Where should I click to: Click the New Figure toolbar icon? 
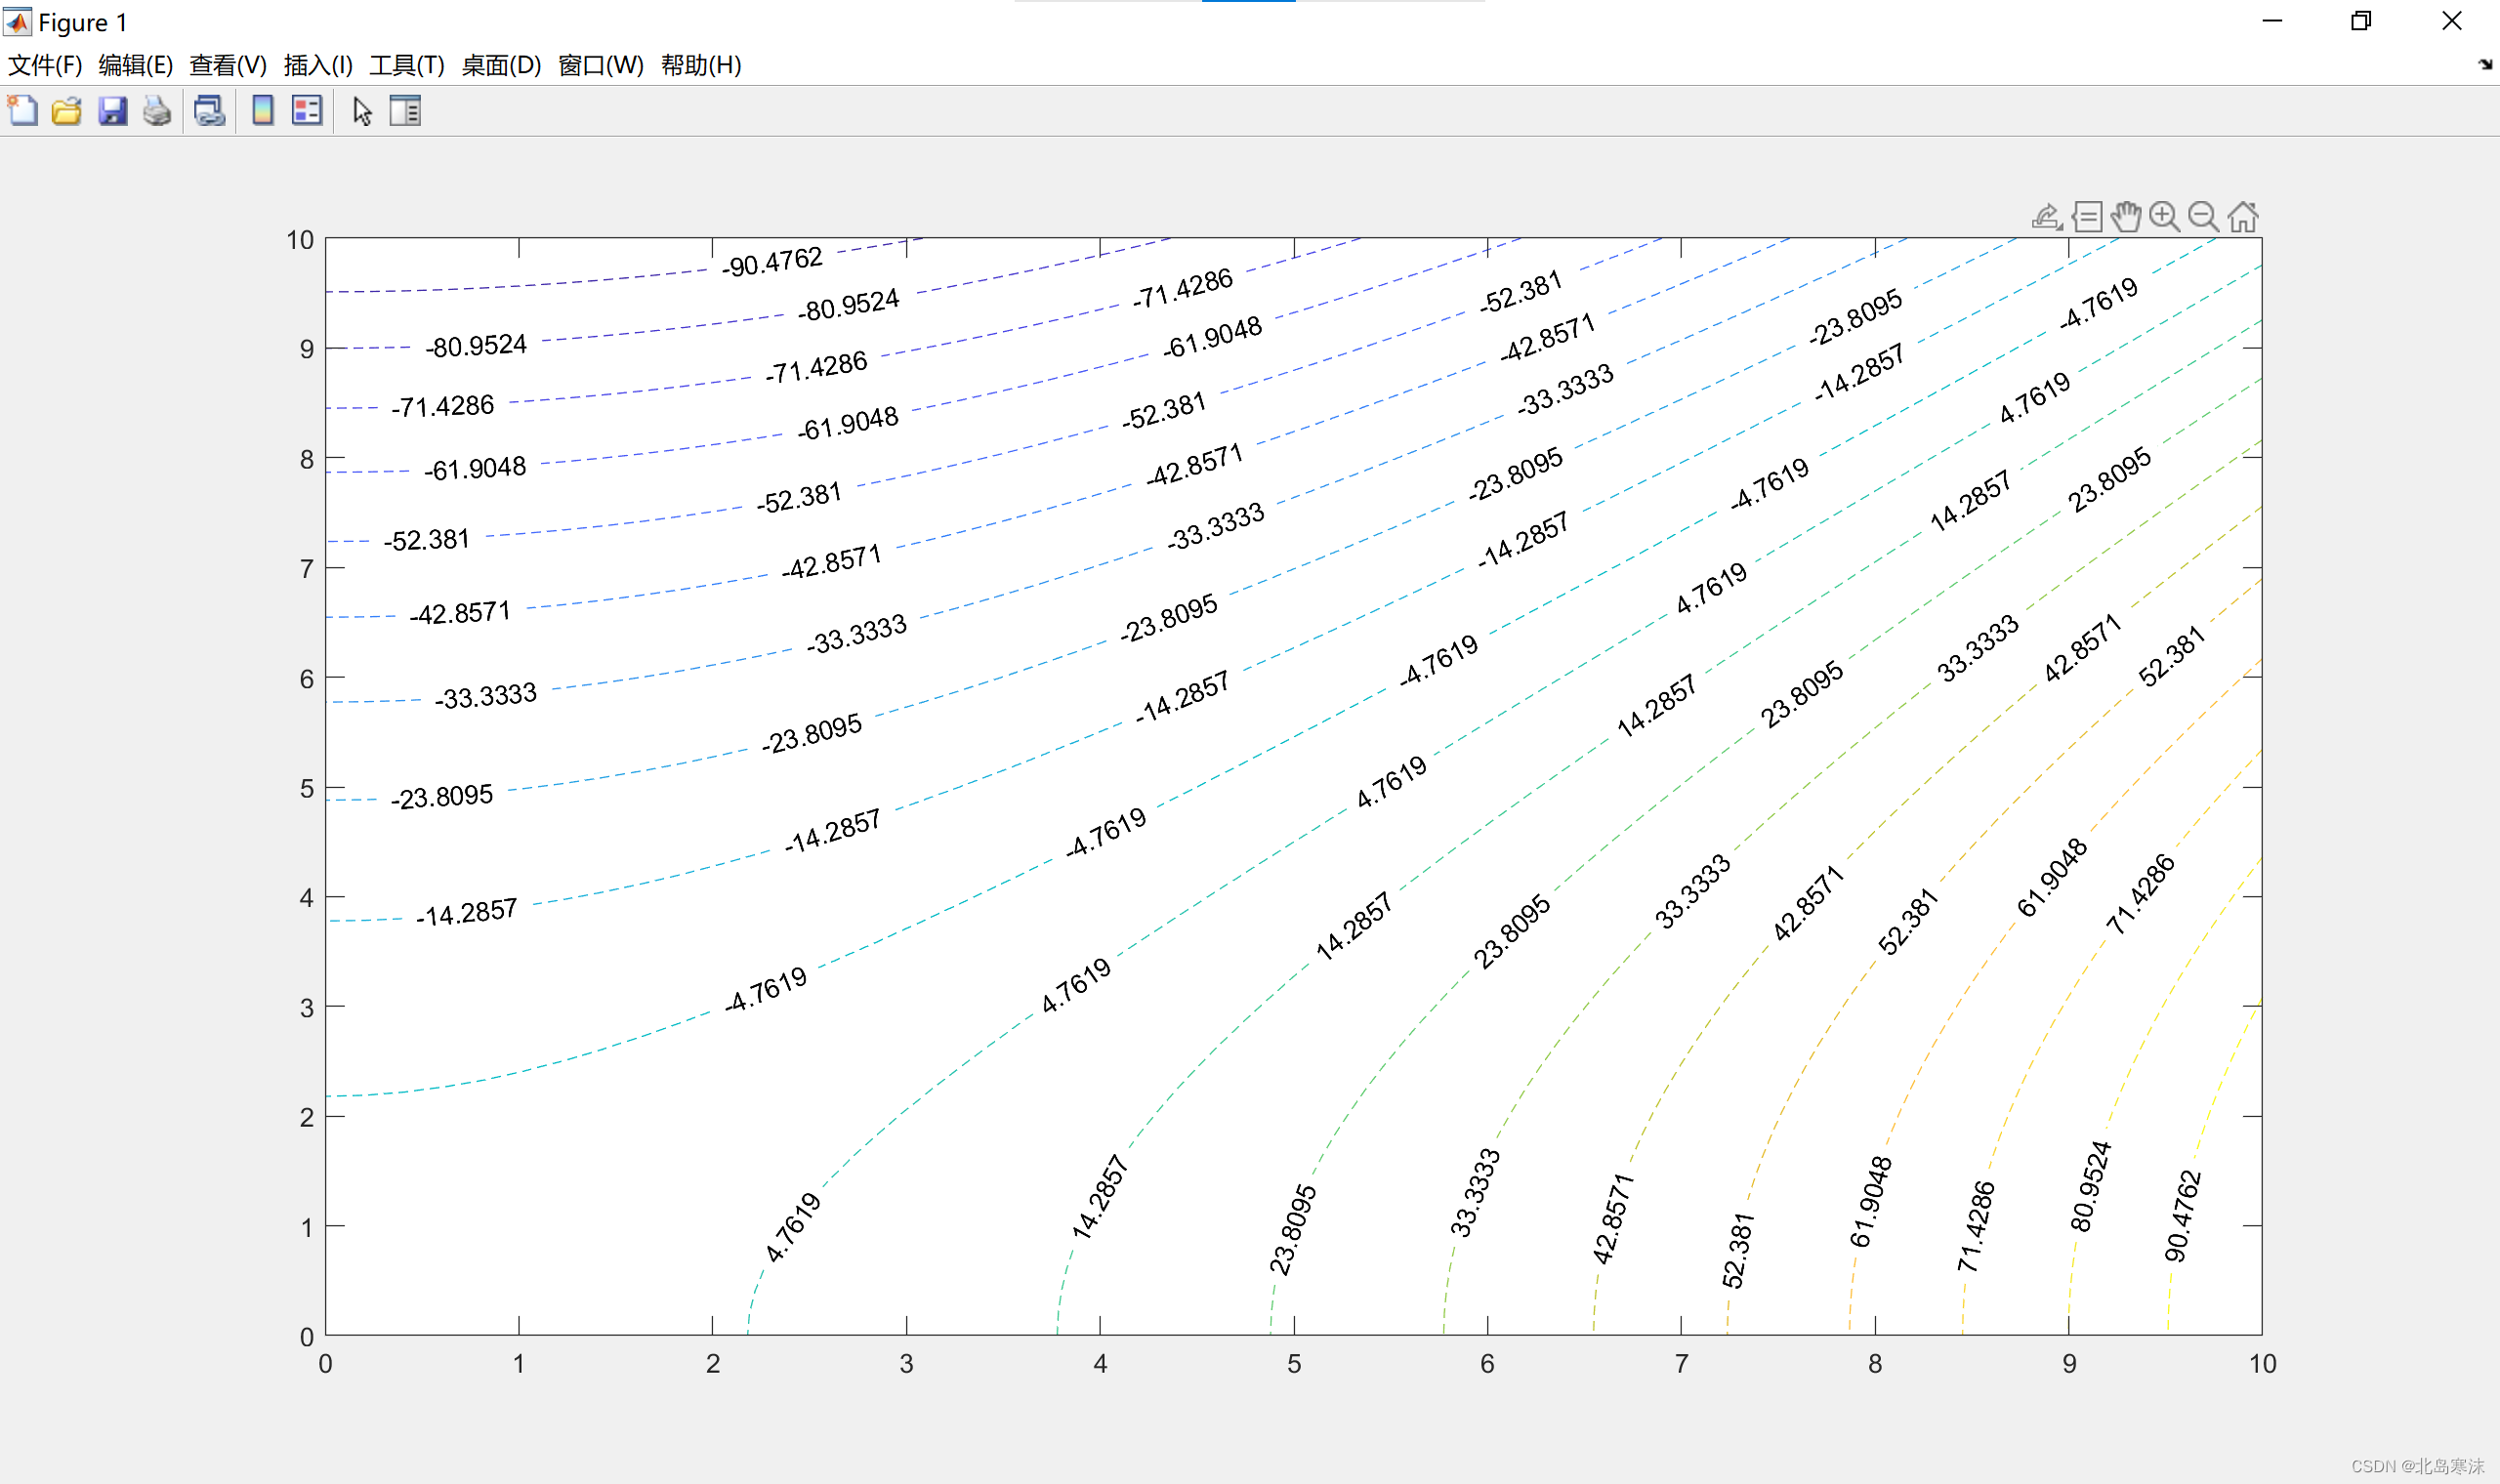tap(22, 110)
